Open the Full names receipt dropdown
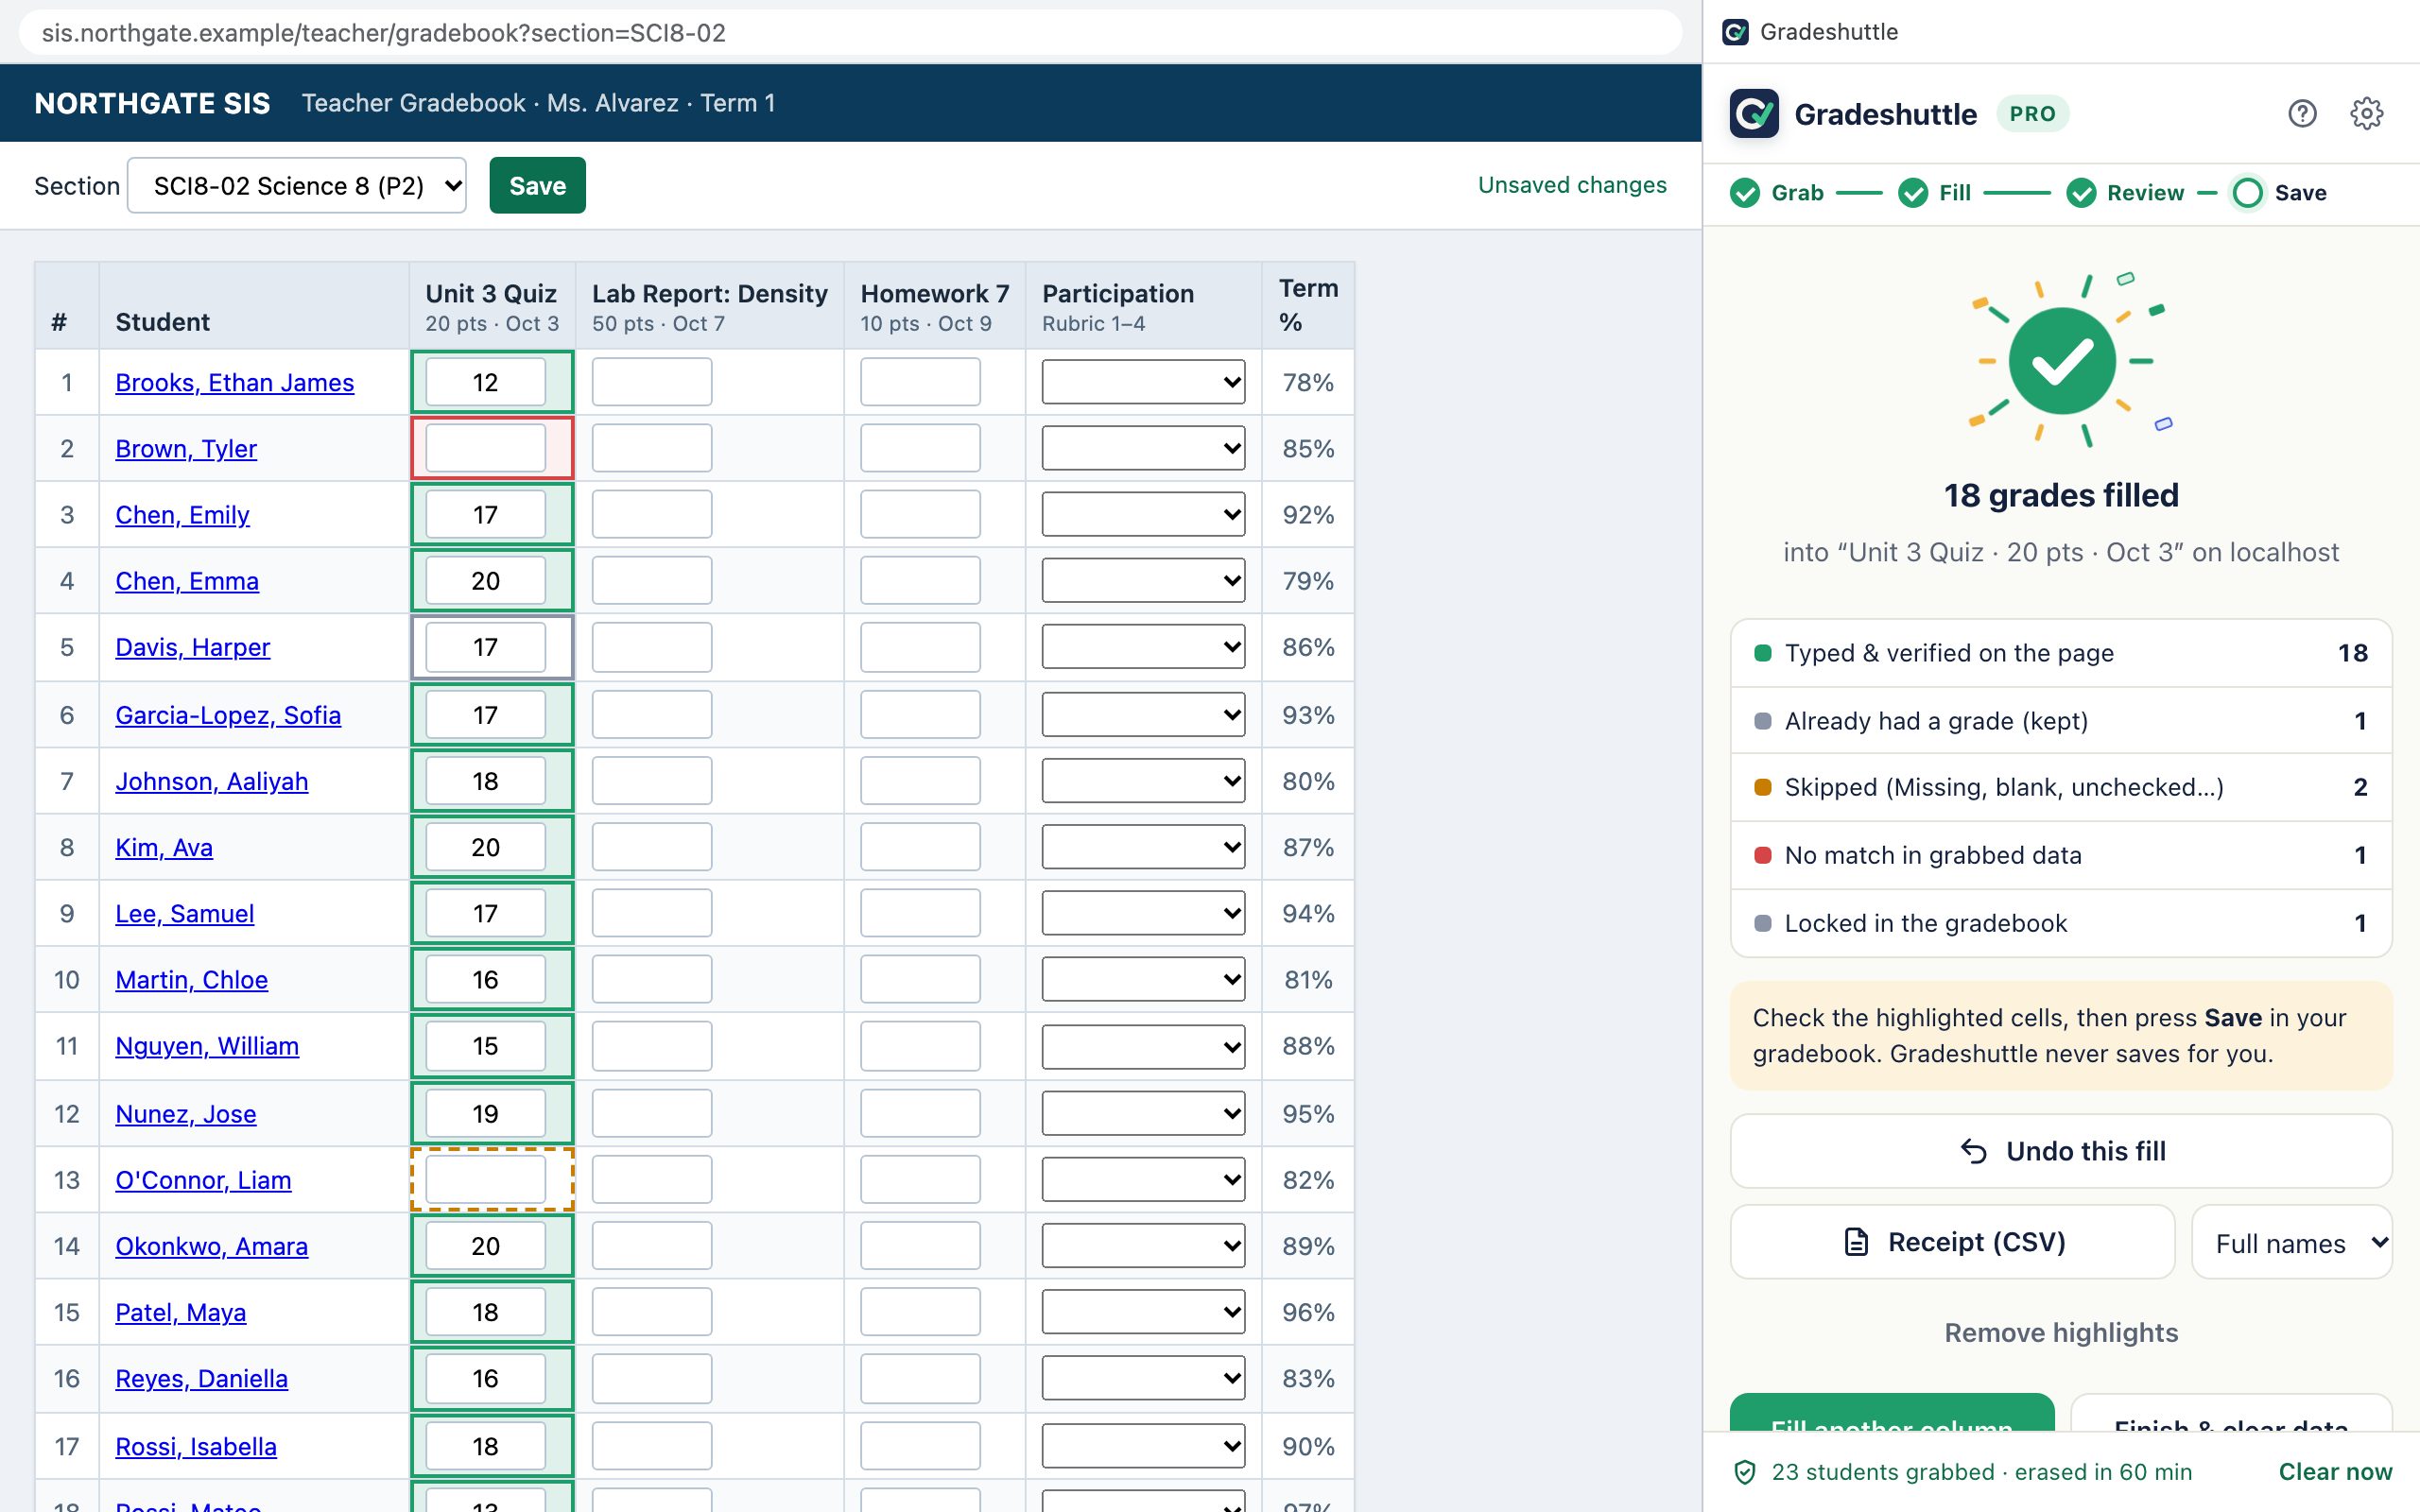This screenshot has height=1512, width=2420. click(2291, 1242)
